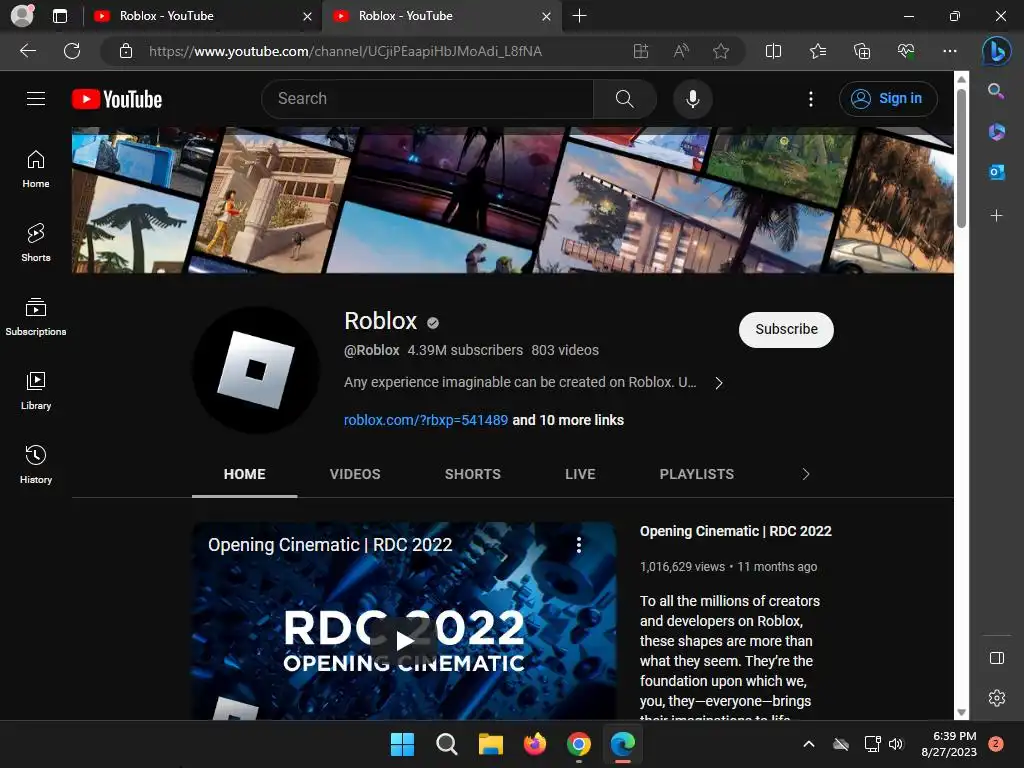Open History in the sidebar
The image size is (1024, 768).
[36, 464]
